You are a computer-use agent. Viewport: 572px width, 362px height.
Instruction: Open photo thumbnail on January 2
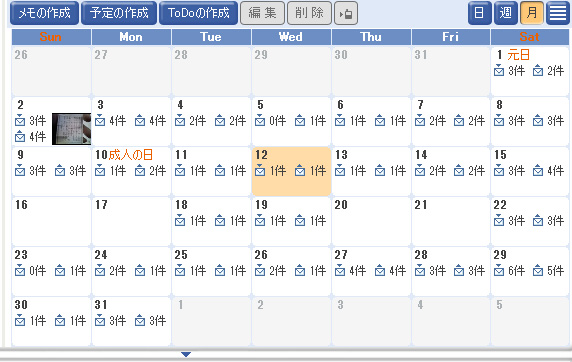point(72,129)
